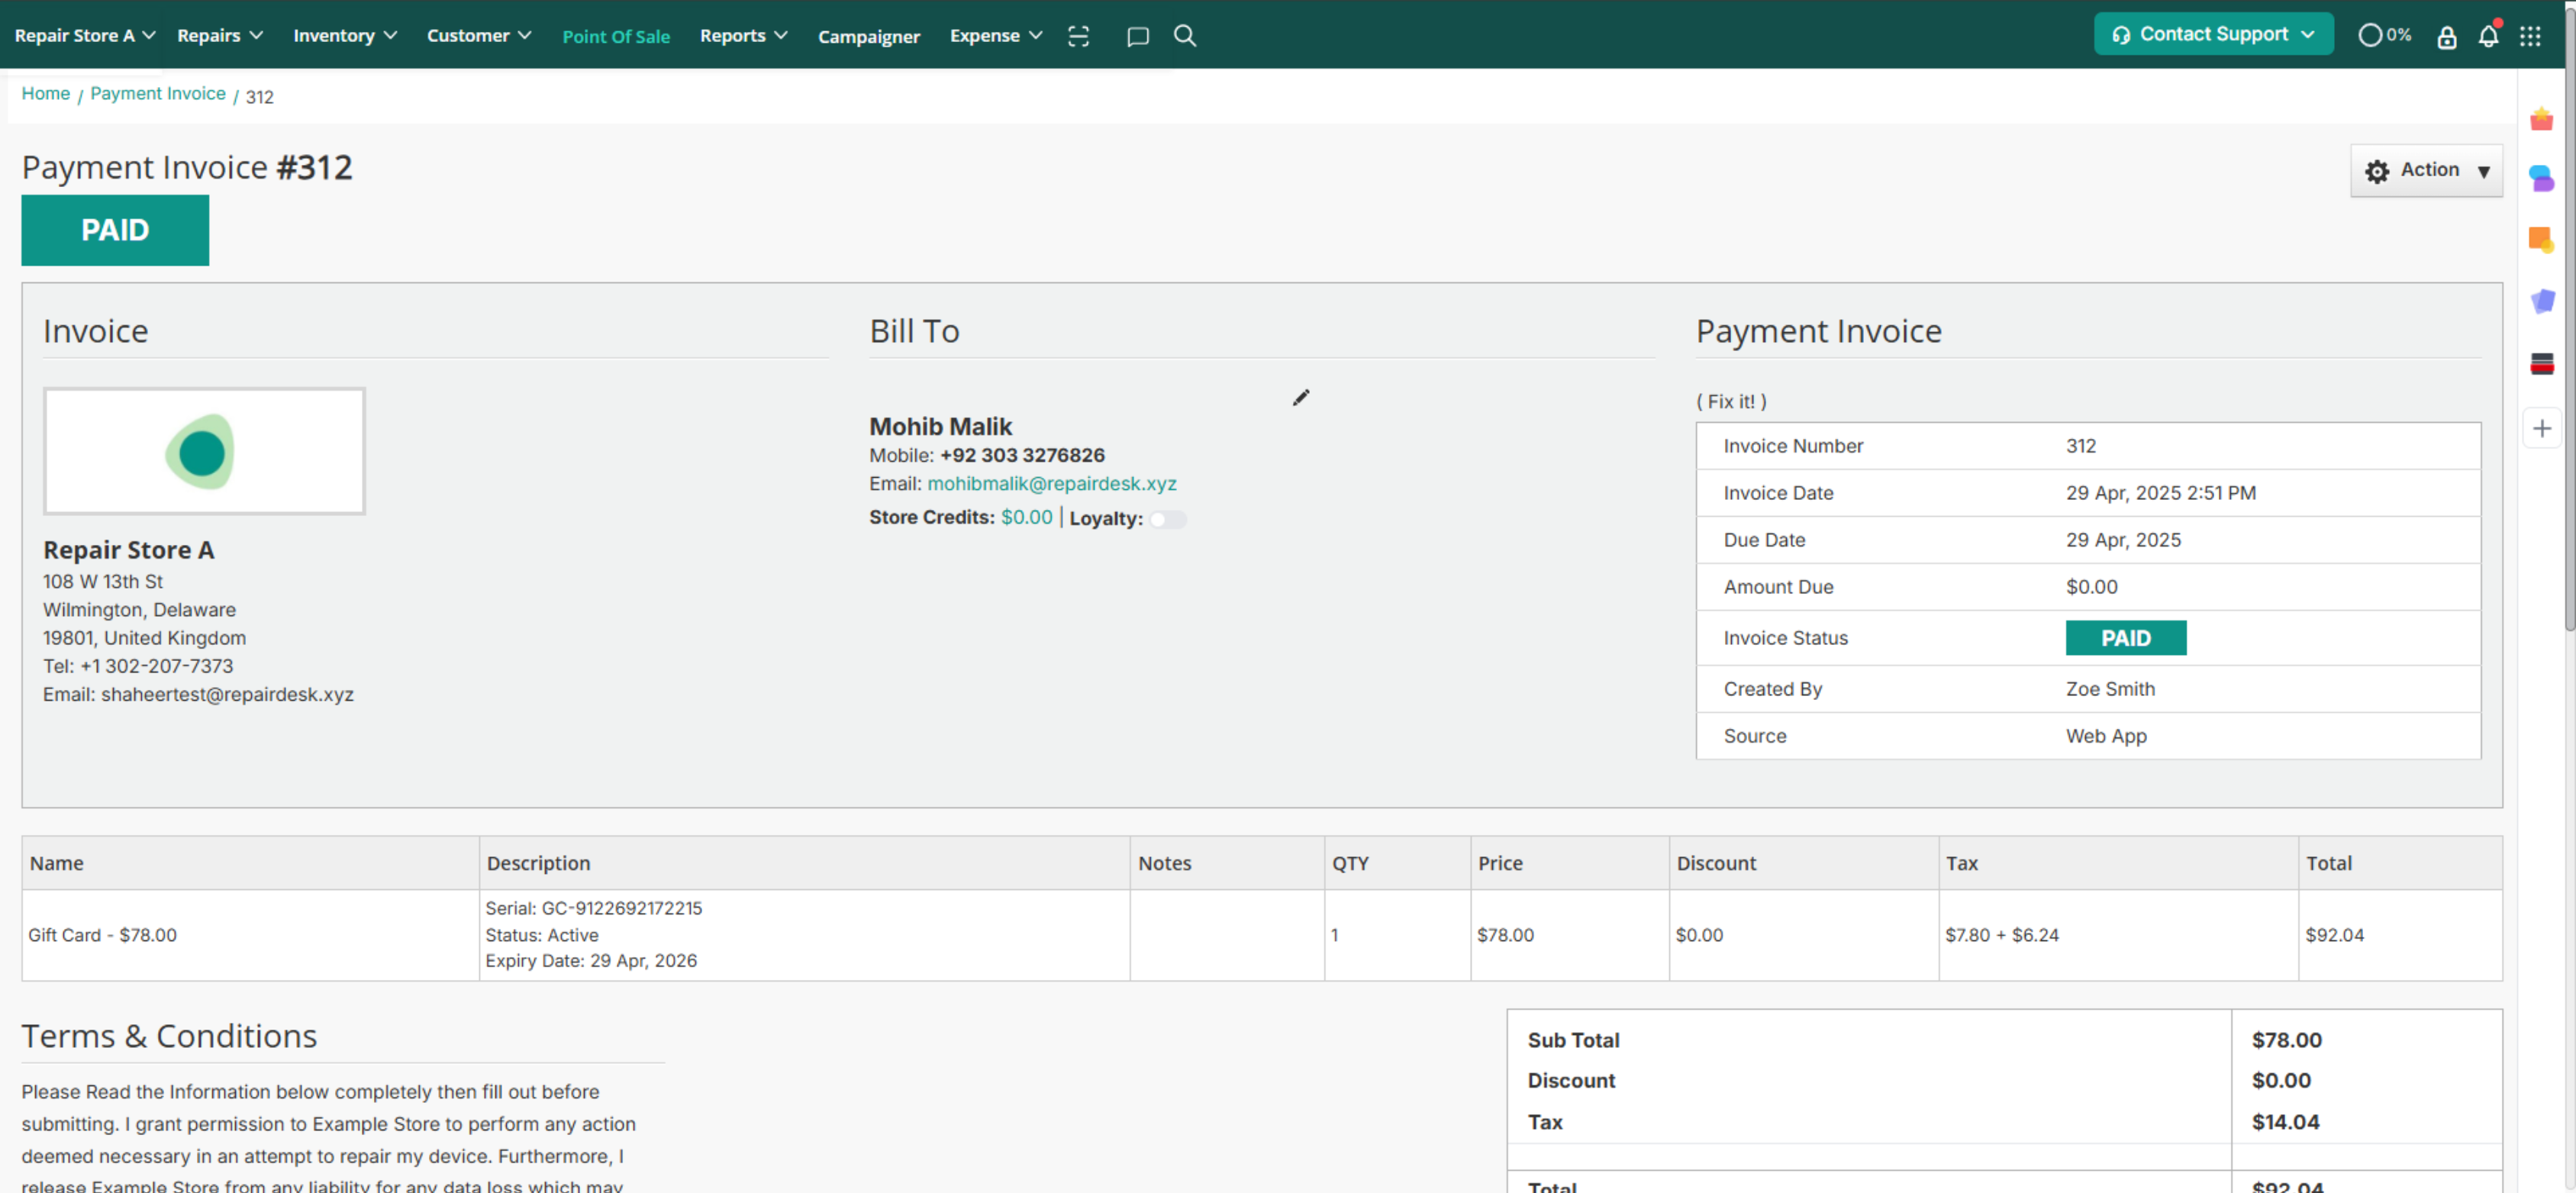The image size is (2576, 1193).
Task: Click the ( Fix it! ) label
Action: (x=1731, y=401)
